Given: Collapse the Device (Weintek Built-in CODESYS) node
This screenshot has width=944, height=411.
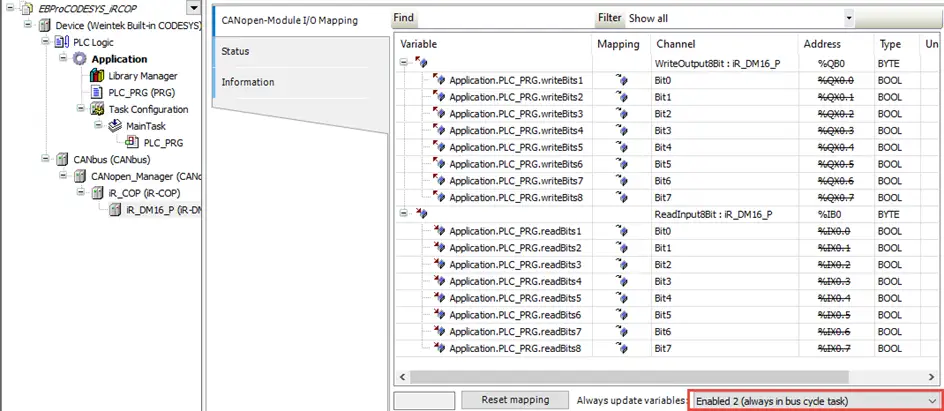Looking at the screenshot, I should pyautogui.click(x=28, y=25).
